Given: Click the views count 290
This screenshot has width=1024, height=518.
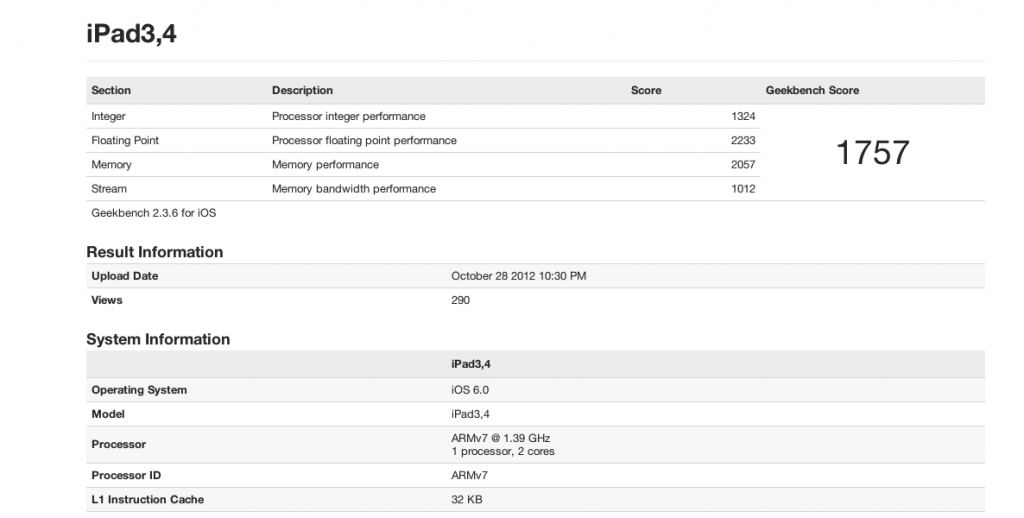Looking at the screenshot, I should pos(460,300).
